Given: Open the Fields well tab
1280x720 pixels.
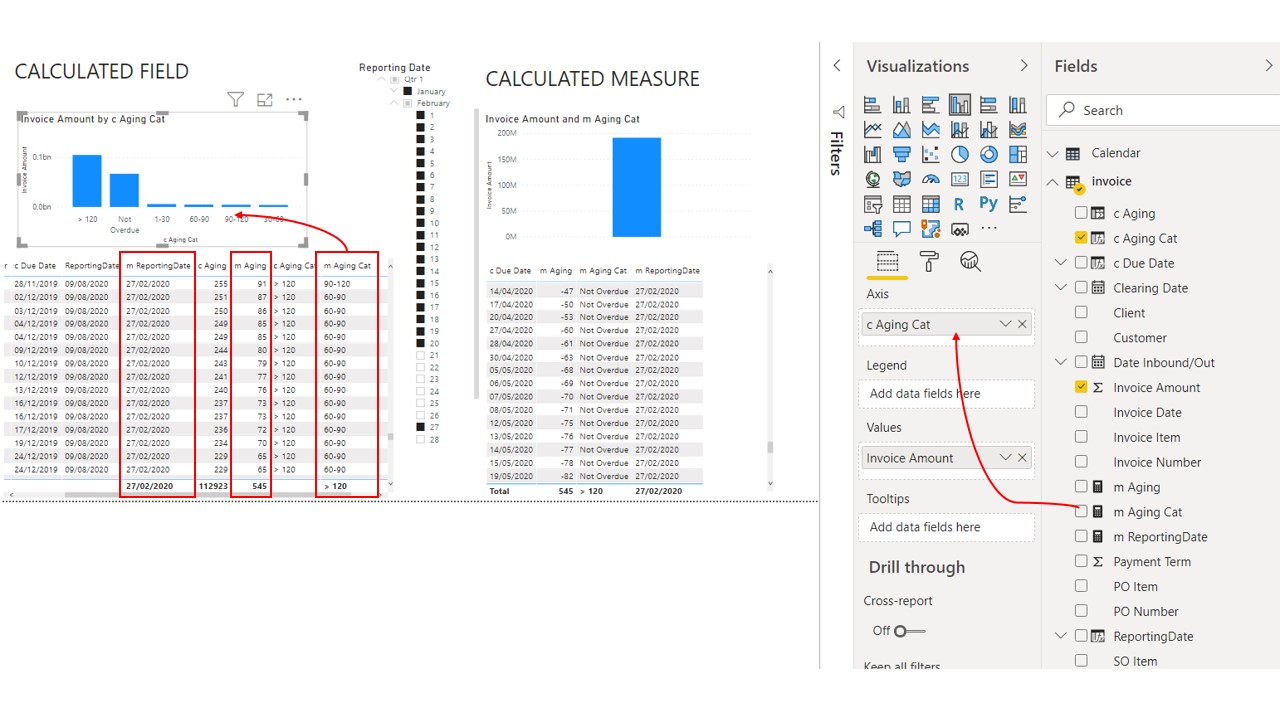Looking at the screenshot, I should pyautogui.click(x=887, y=262).
